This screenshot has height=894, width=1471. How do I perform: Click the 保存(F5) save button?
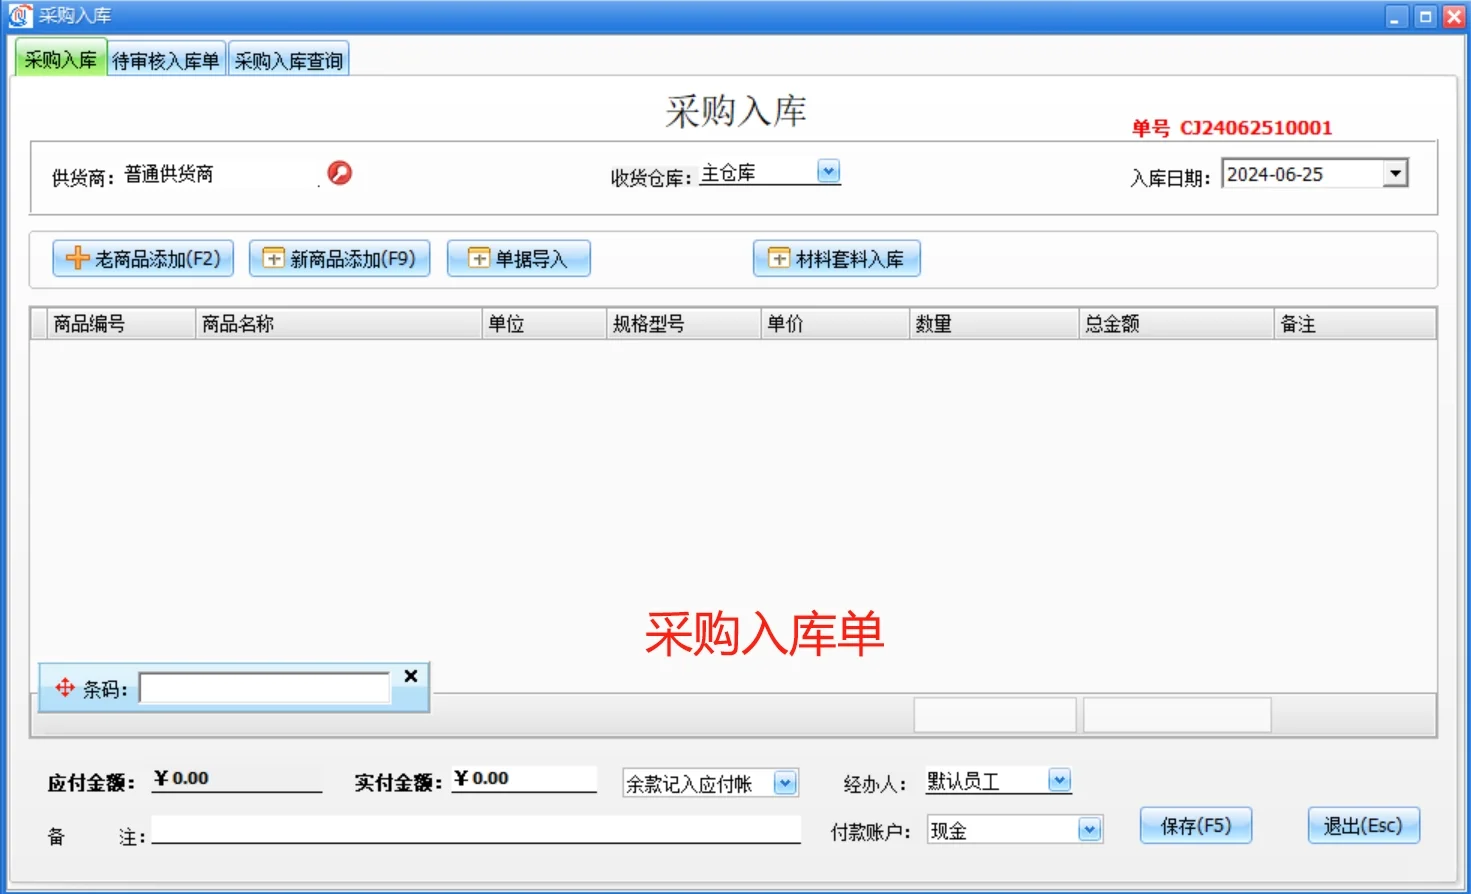[x=1195, y=825]
